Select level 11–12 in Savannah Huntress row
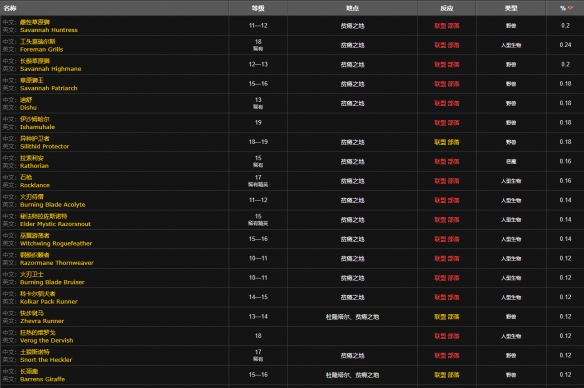Screen dimensions: 584x388 pyautogui.click(x=258, y=26)
